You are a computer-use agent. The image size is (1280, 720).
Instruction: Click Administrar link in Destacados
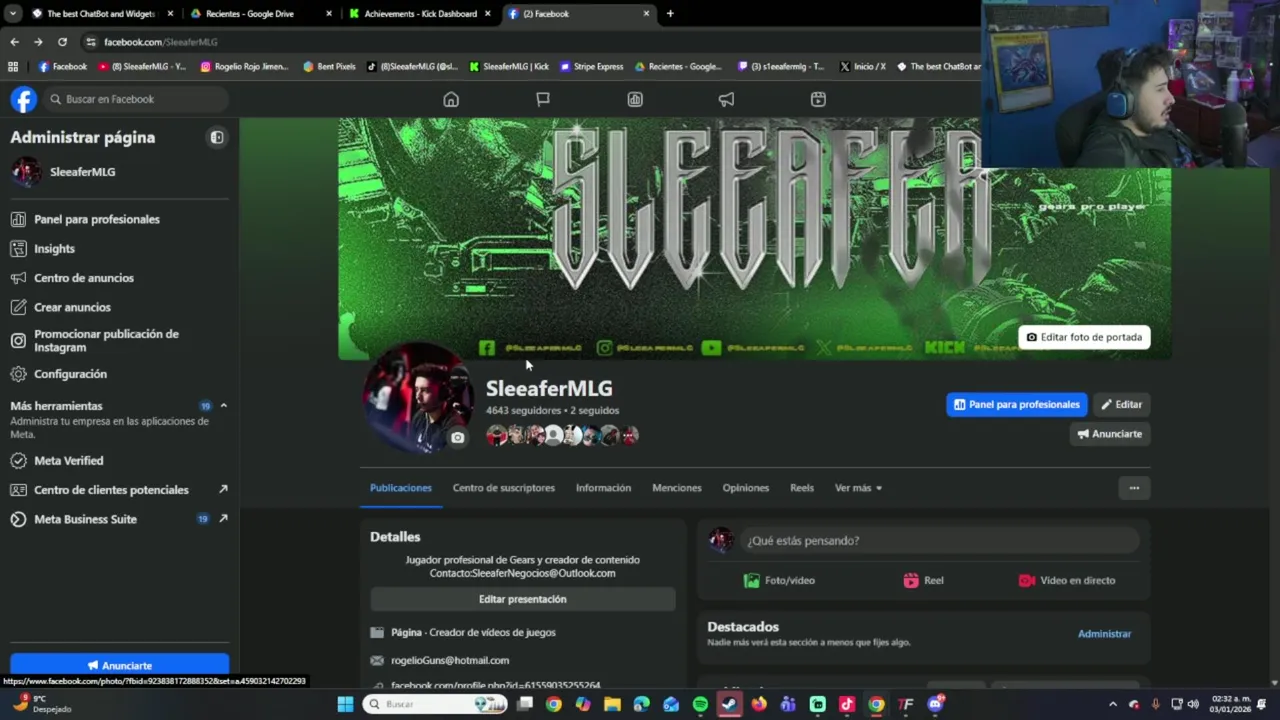1104,634
